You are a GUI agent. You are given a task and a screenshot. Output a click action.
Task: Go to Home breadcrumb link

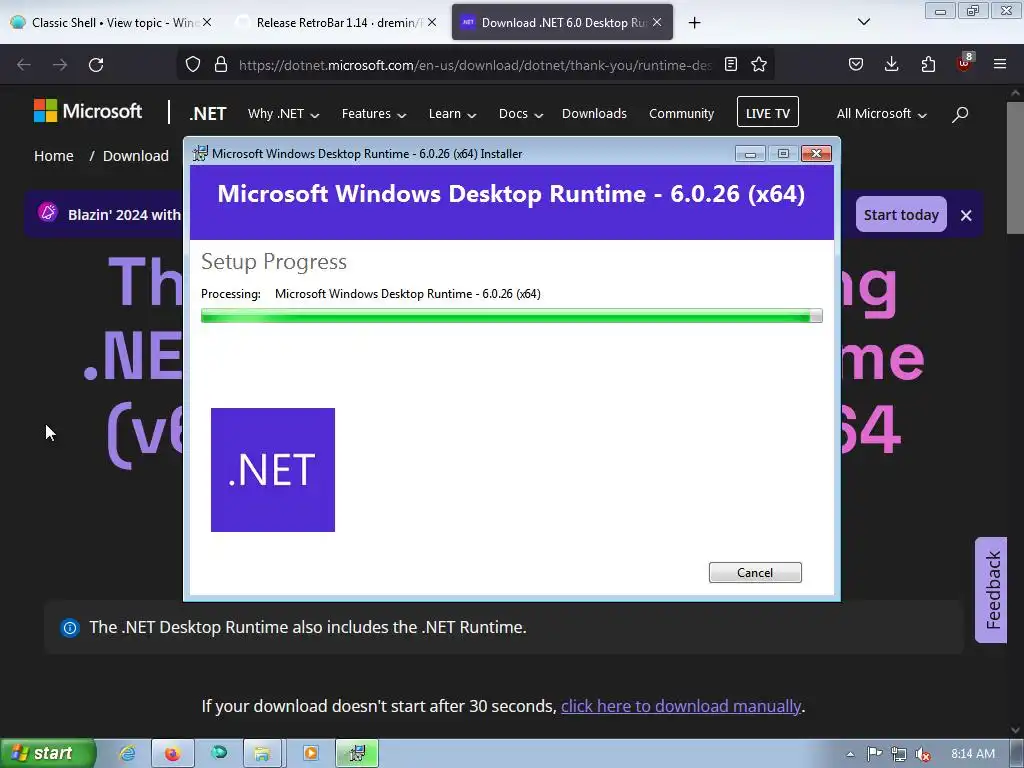[x=54, y=156]
